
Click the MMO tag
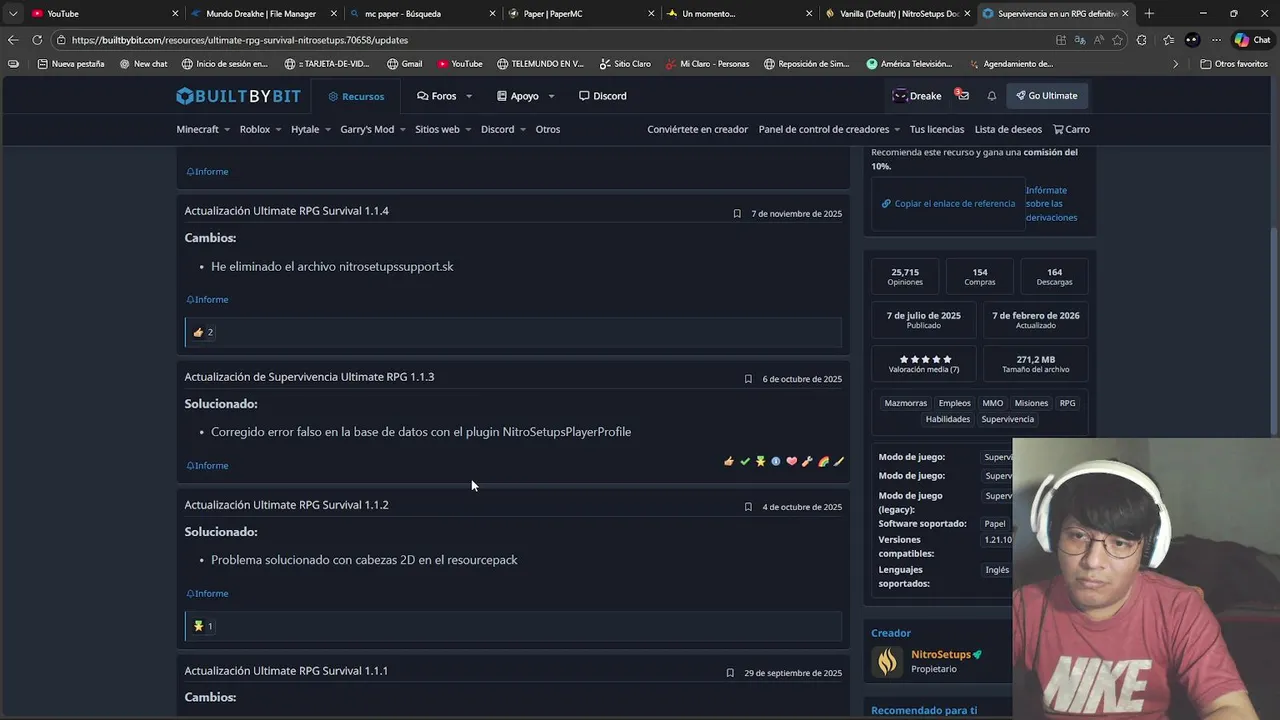[992, 403]
